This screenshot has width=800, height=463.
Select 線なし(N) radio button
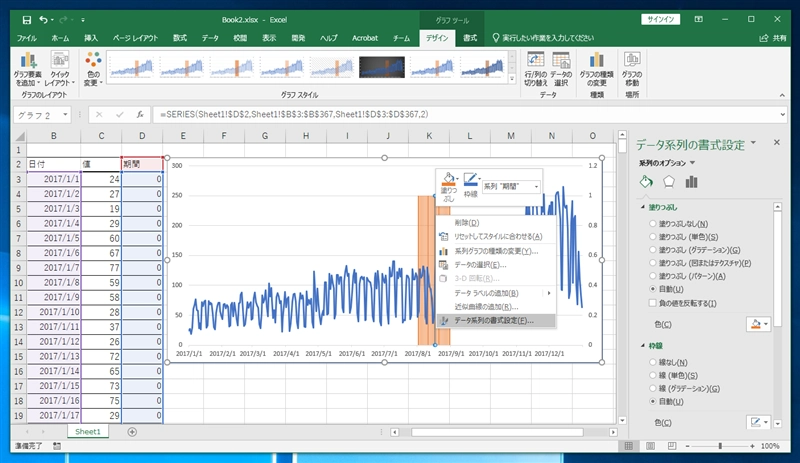653,362
